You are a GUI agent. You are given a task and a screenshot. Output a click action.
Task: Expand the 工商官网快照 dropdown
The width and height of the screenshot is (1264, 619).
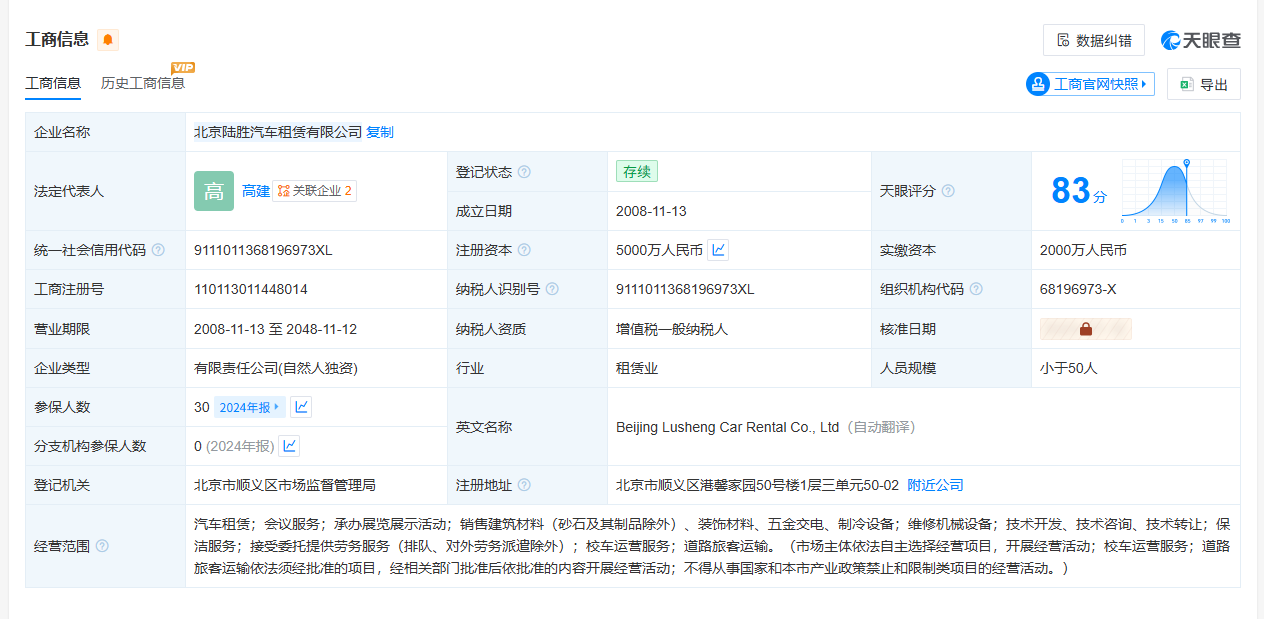click(1090, 84)
